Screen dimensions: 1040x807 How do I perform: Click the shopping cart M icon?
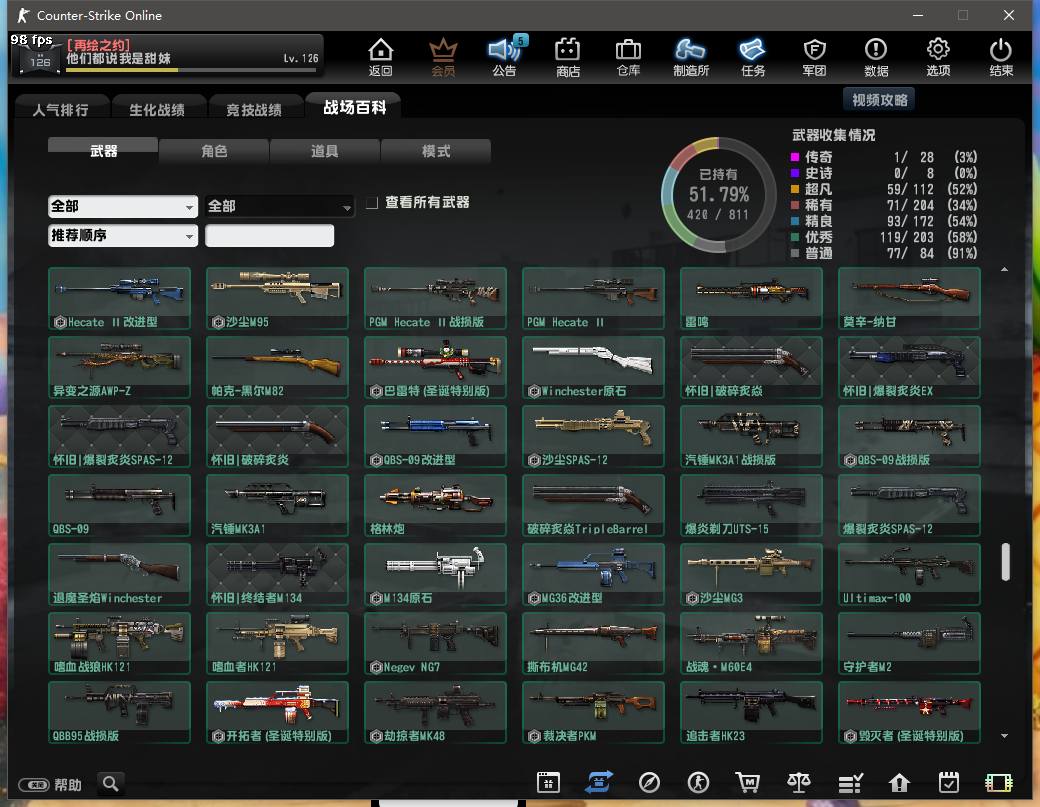point(748,783)
